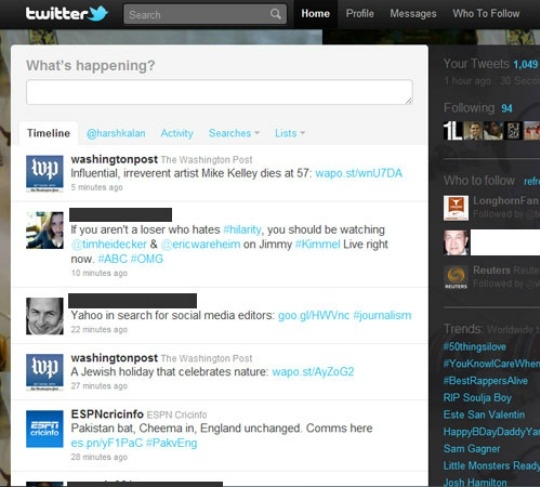Open the Little Monsters Ready trend
The width and height of the screenshot is (540, 487).
point(491,466)
